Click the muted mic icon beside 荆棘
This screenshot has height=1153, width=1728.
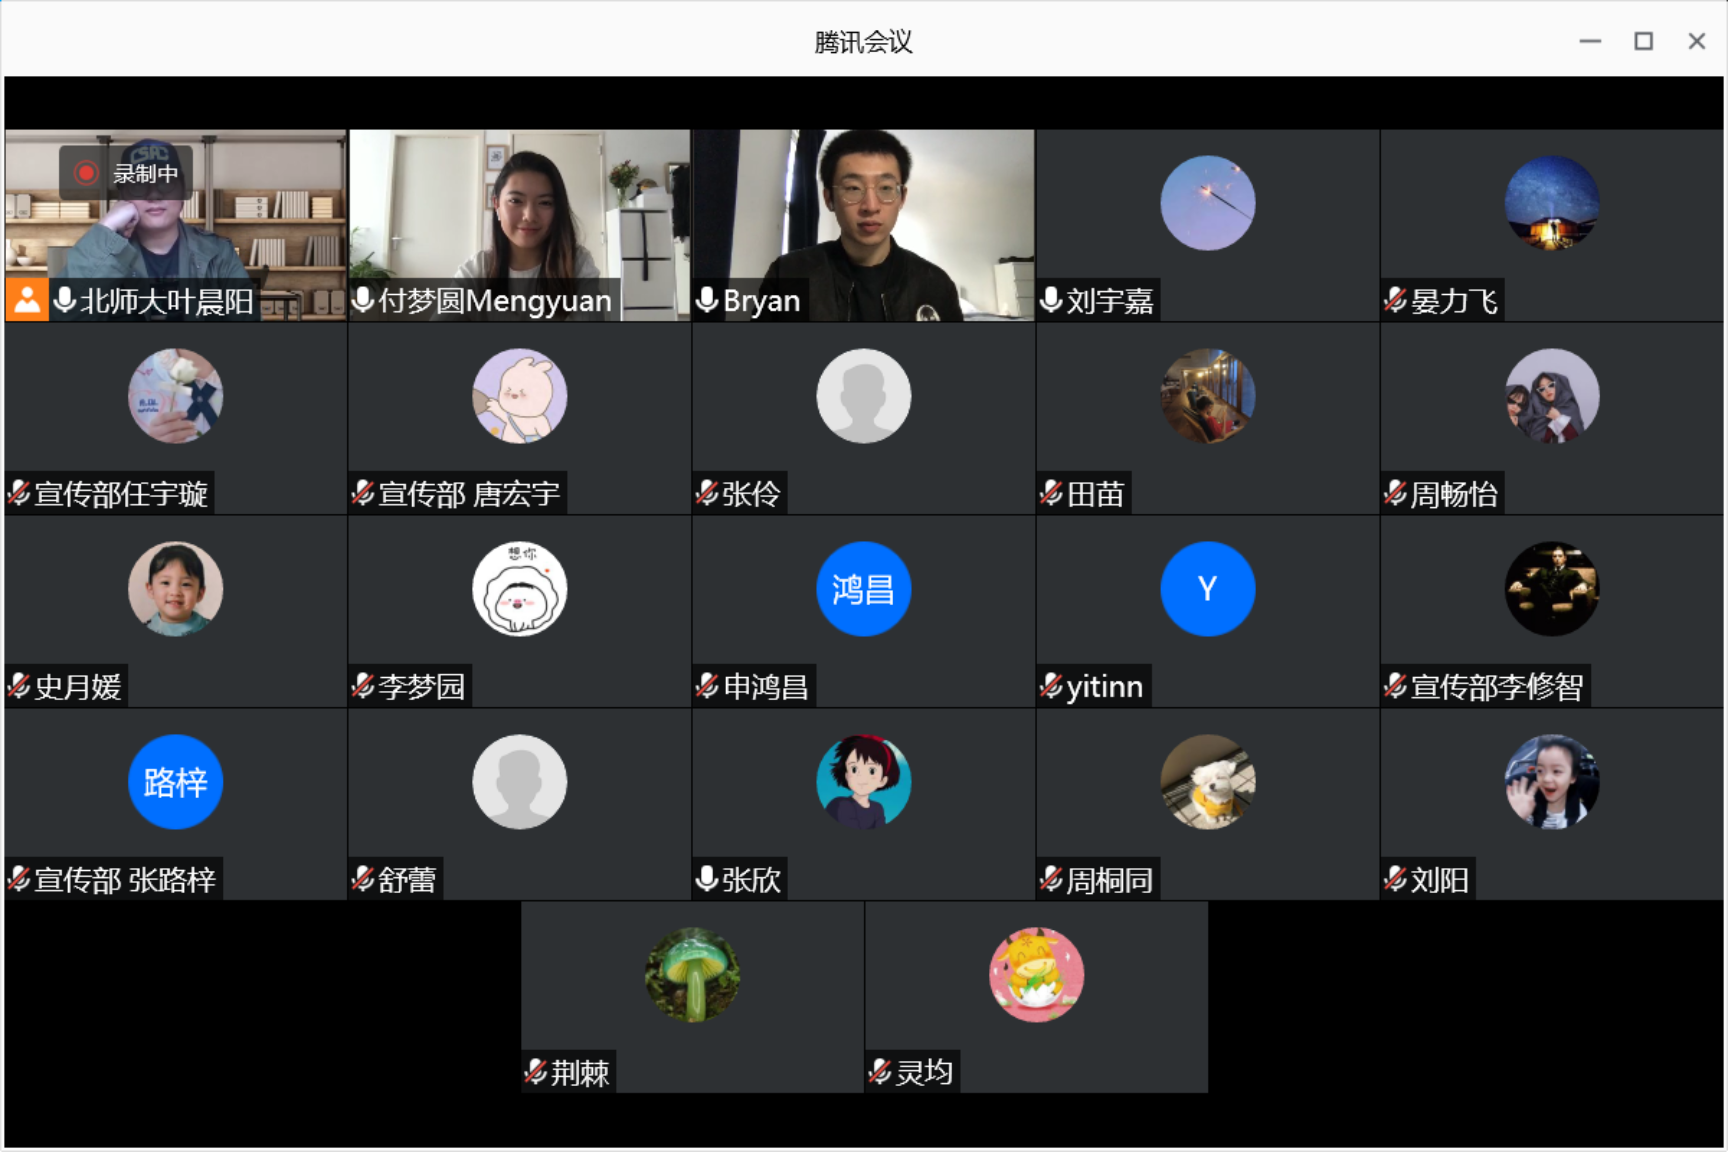pos(535,1072)
